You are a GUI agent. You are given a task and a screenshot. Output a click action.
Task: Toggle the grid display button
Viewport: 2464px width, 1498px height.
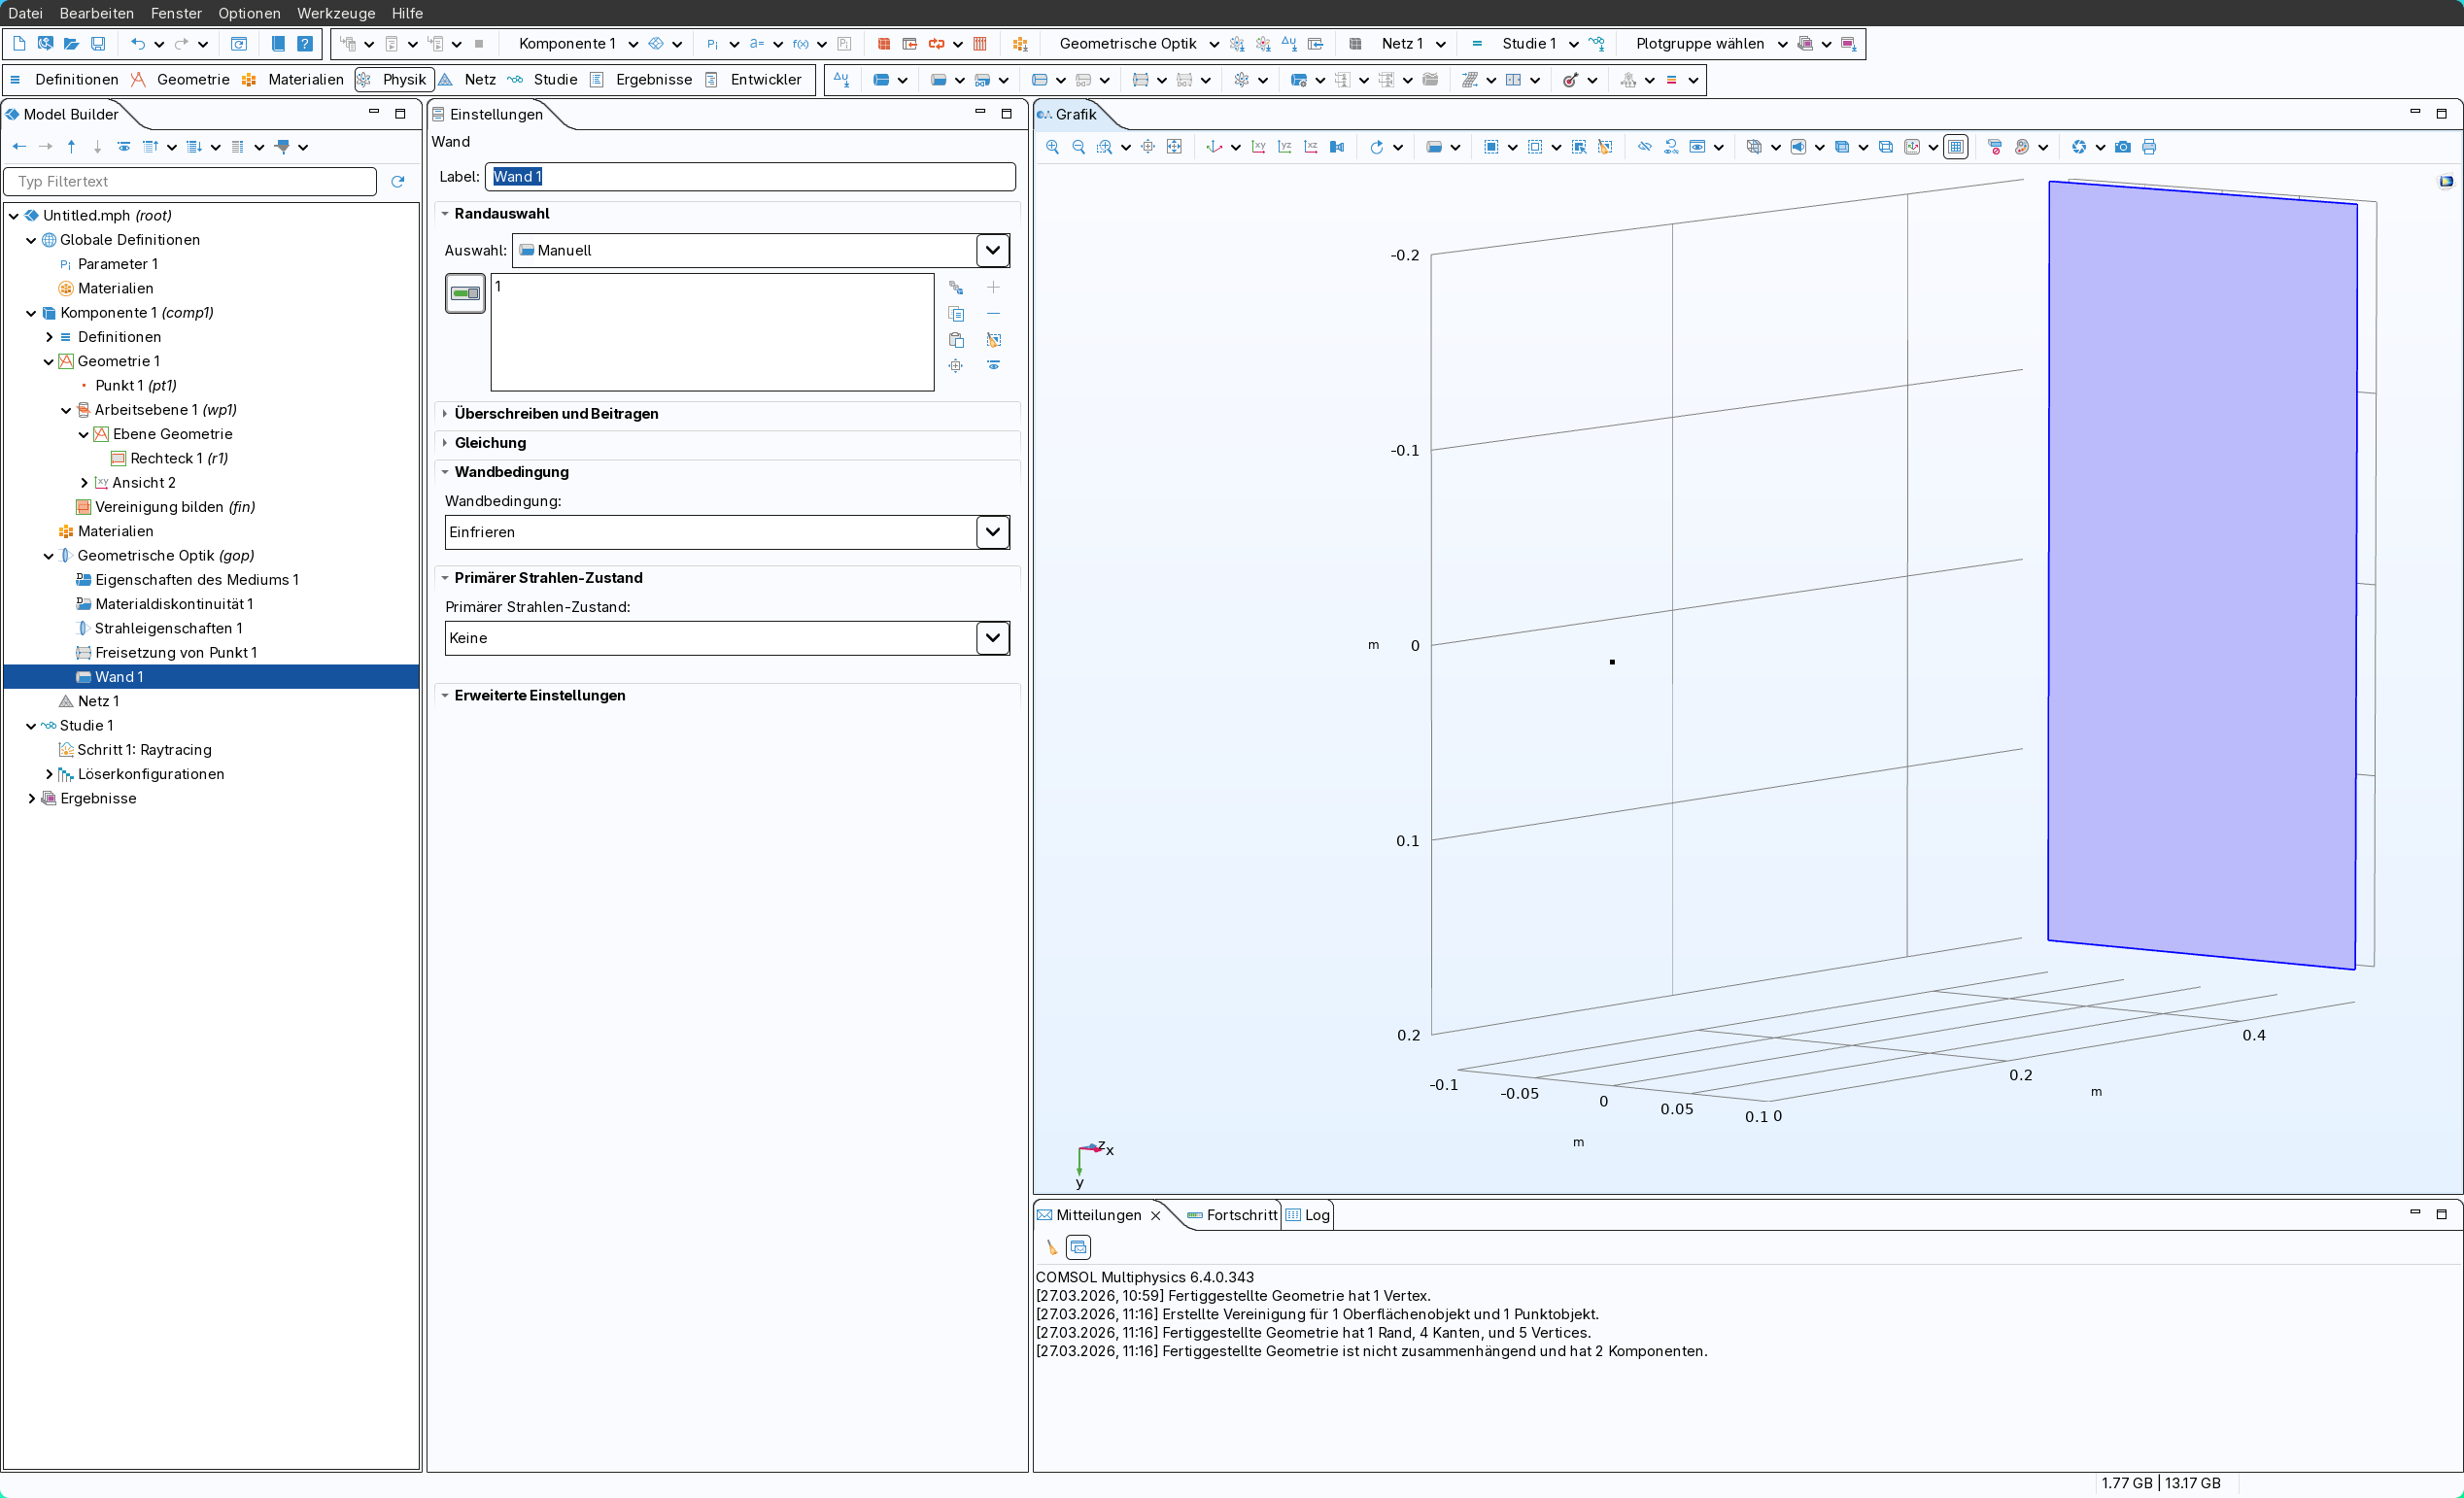[1956, 147]
